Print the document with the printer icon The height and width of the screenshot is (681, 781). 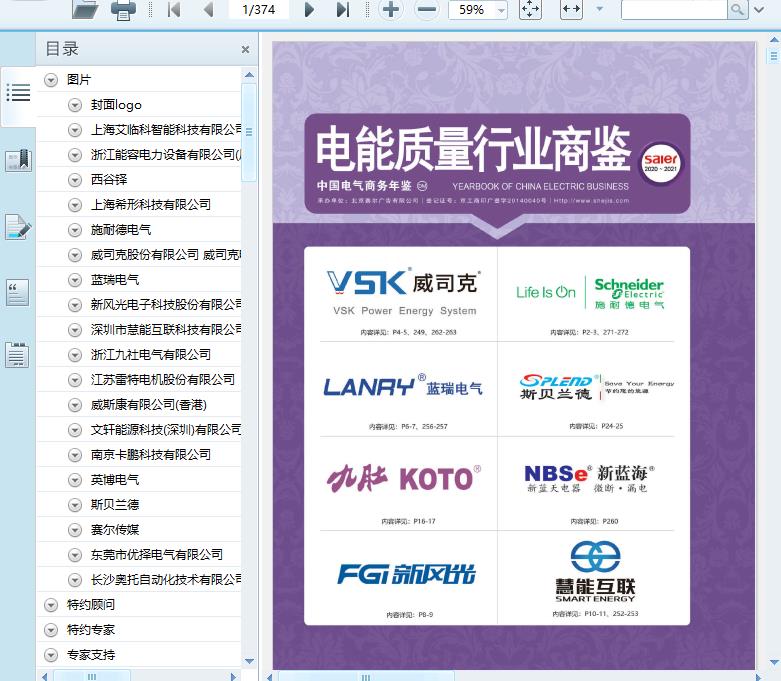[x=123, y=9]
